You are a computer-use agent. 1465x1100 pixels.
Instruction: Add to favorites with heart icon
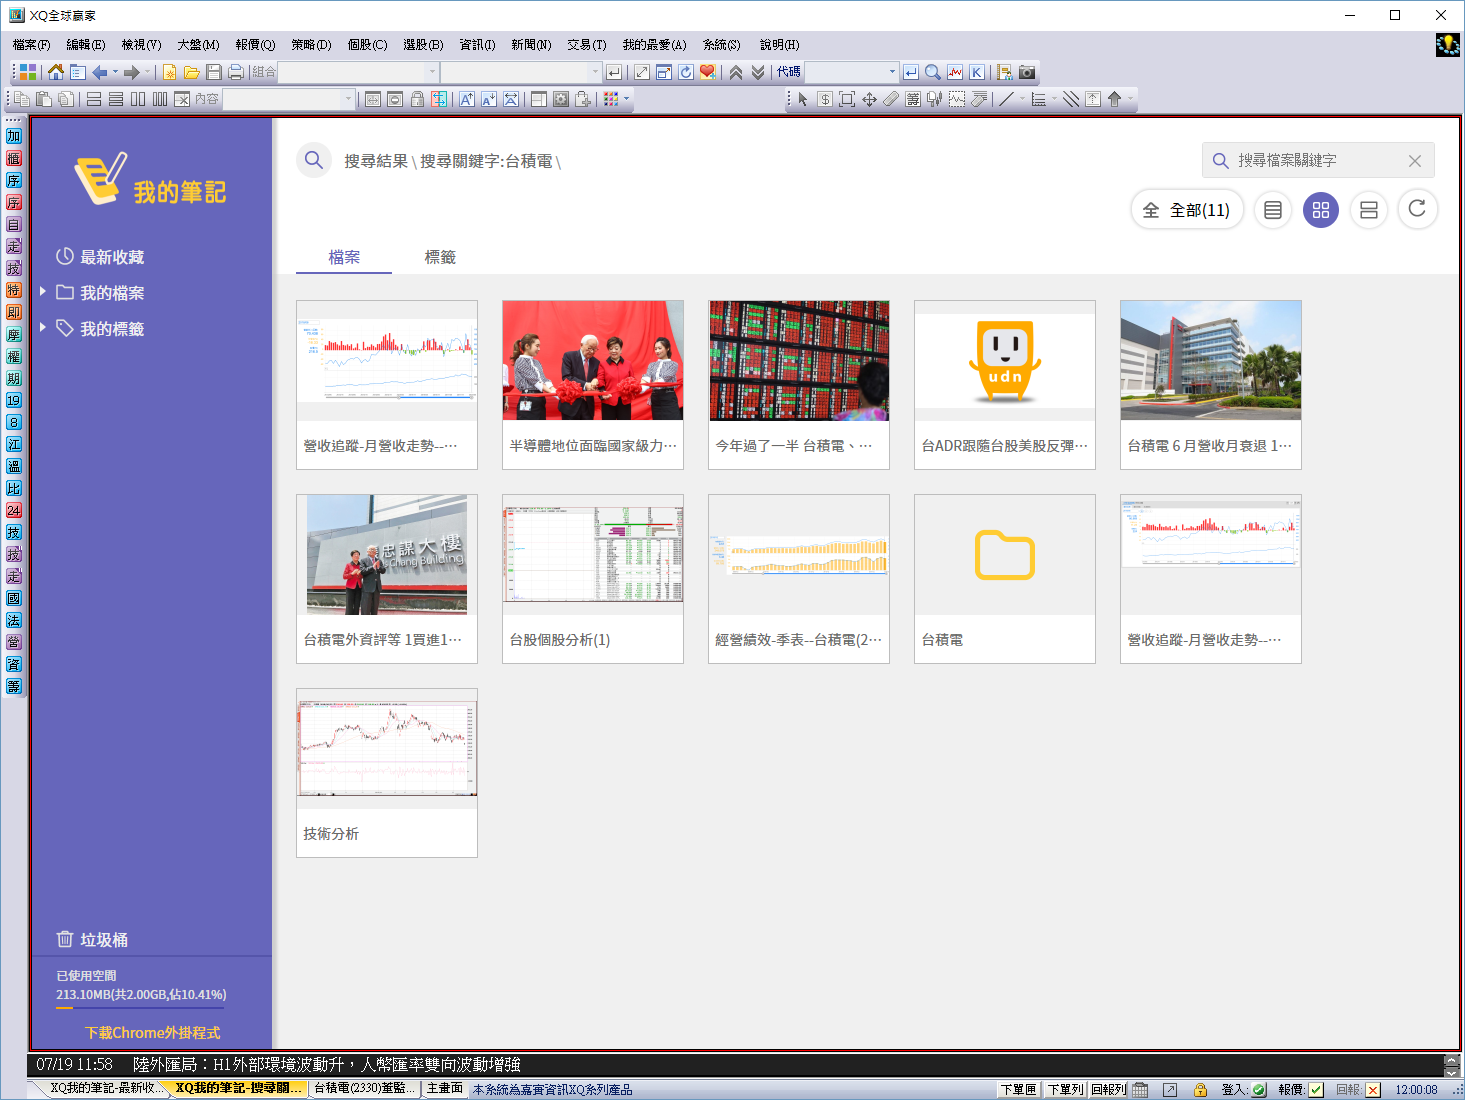coord(708,72)
